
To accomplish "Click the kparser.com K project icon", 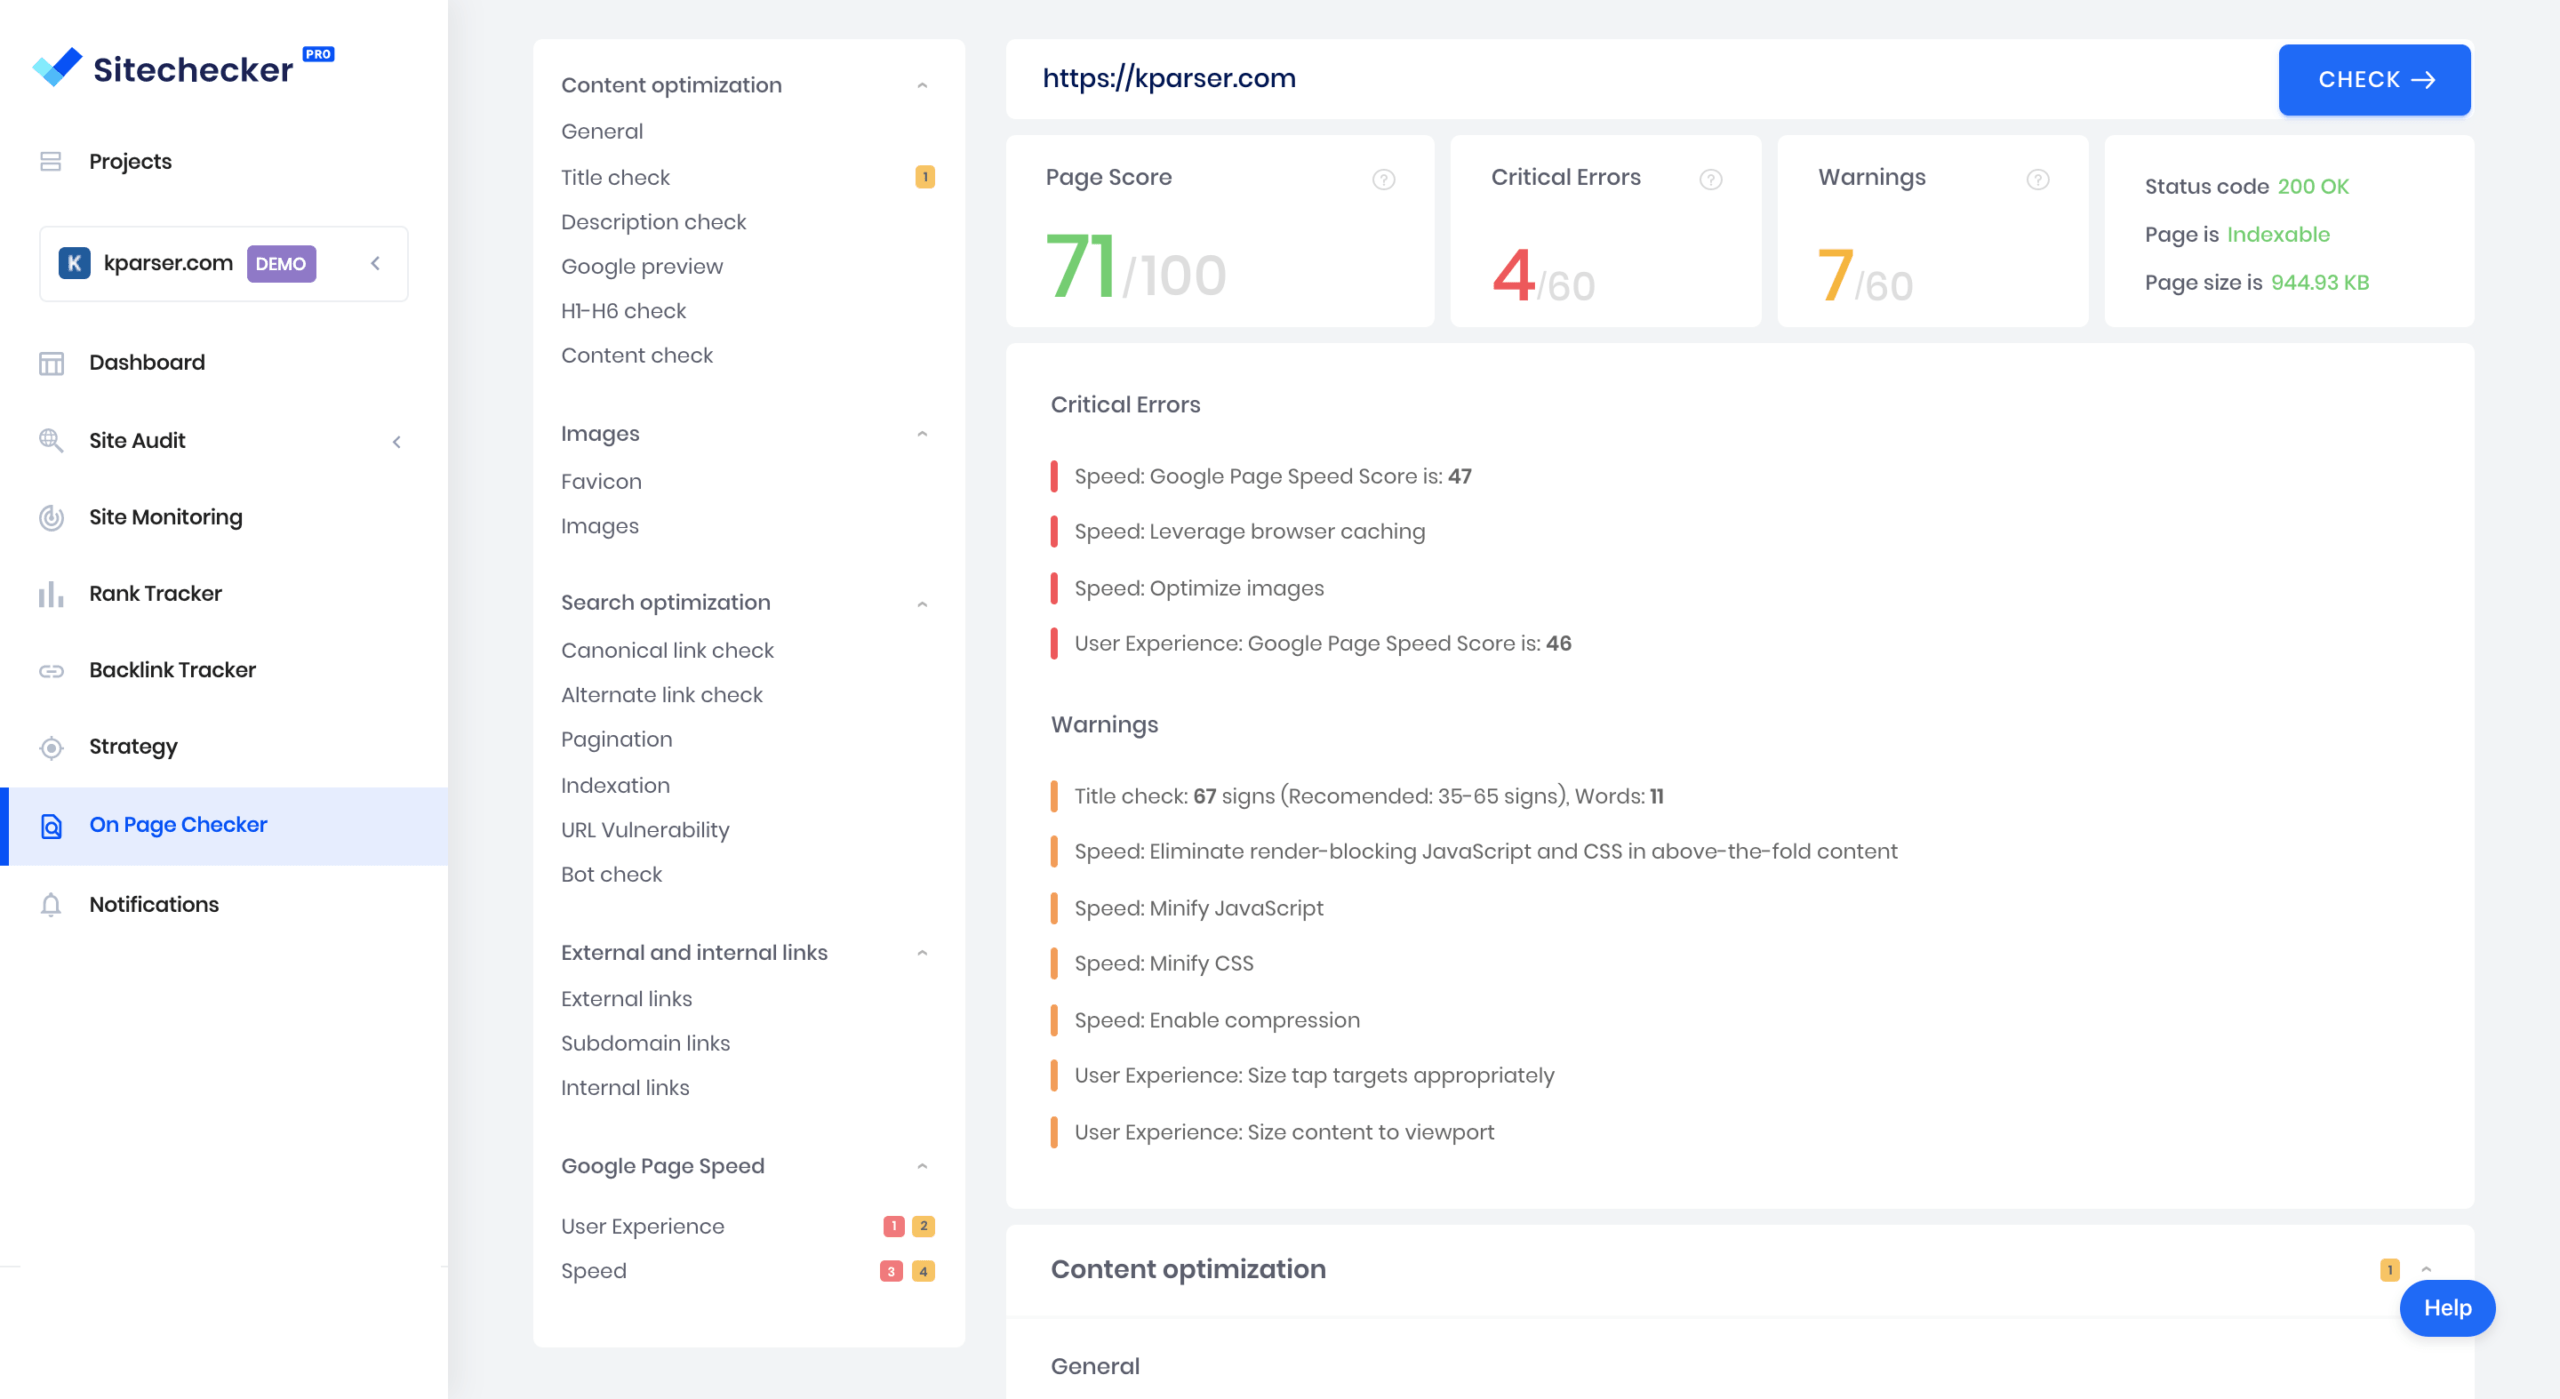I will pos(74,263).
